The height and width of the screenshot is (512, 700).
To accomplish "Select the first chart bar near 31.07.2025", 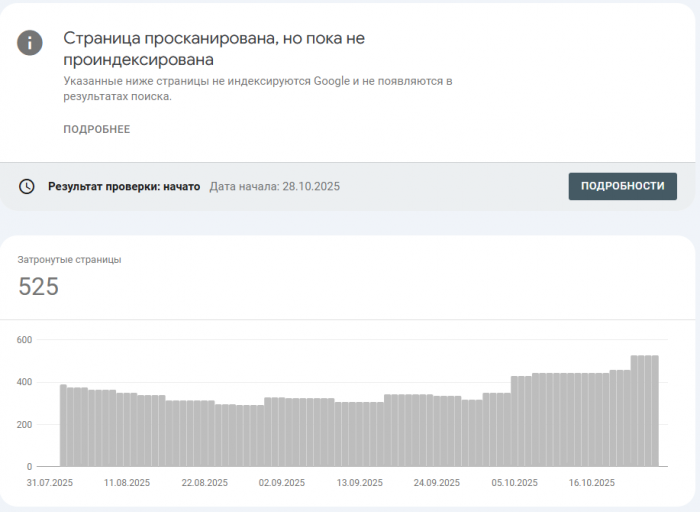I will point(63,425).
